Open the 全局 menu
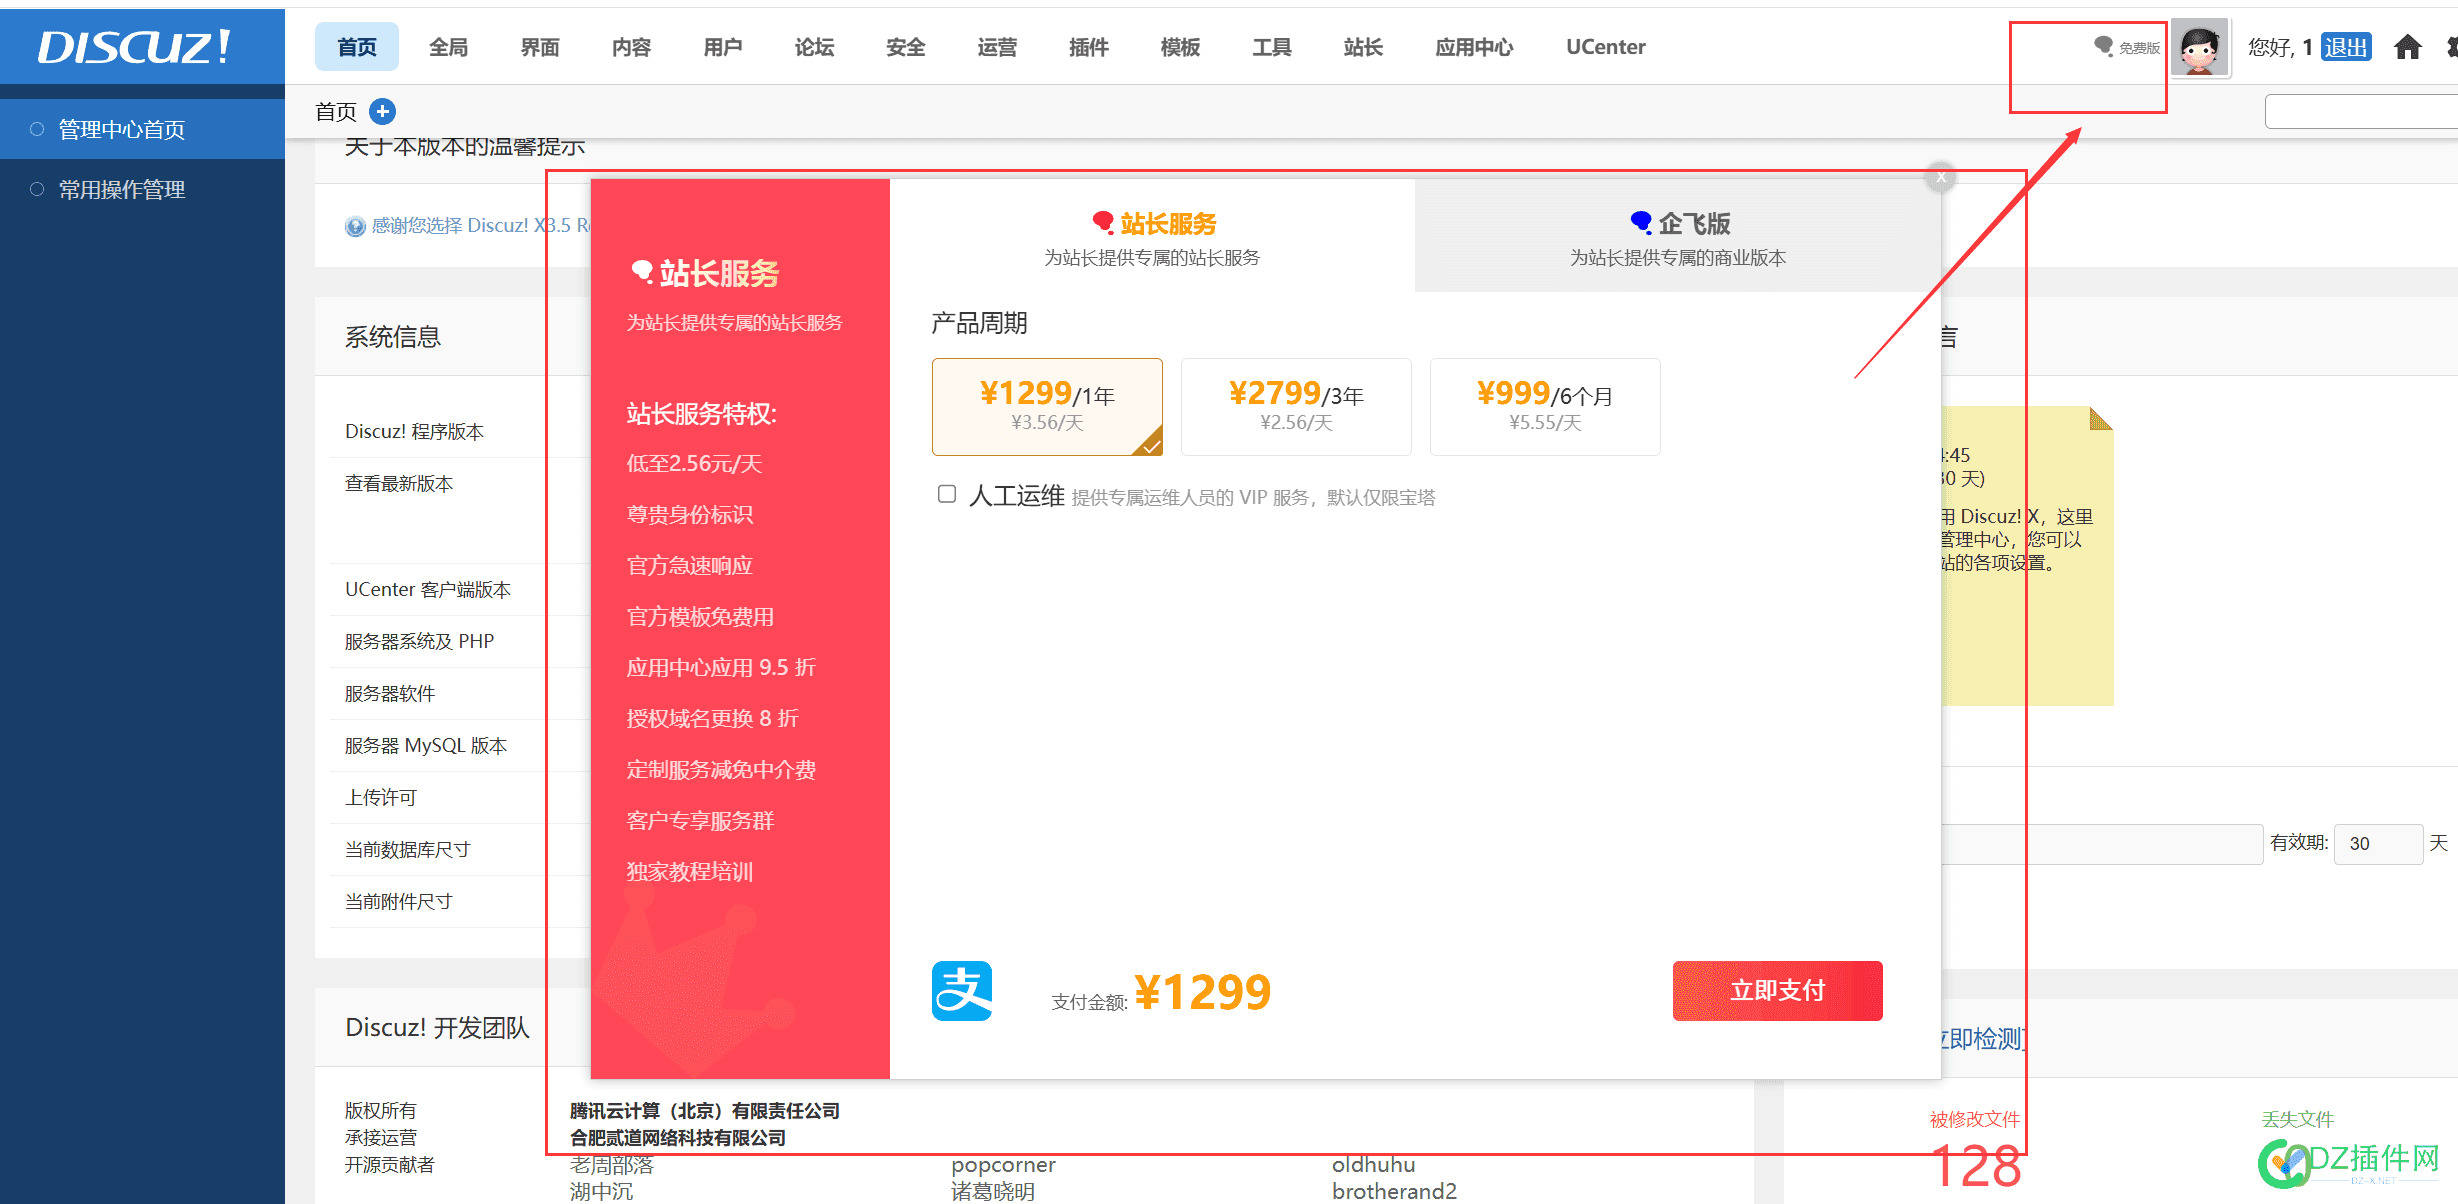The width and height of the screenshot is (2458, 1204). (x=448, y=47)
